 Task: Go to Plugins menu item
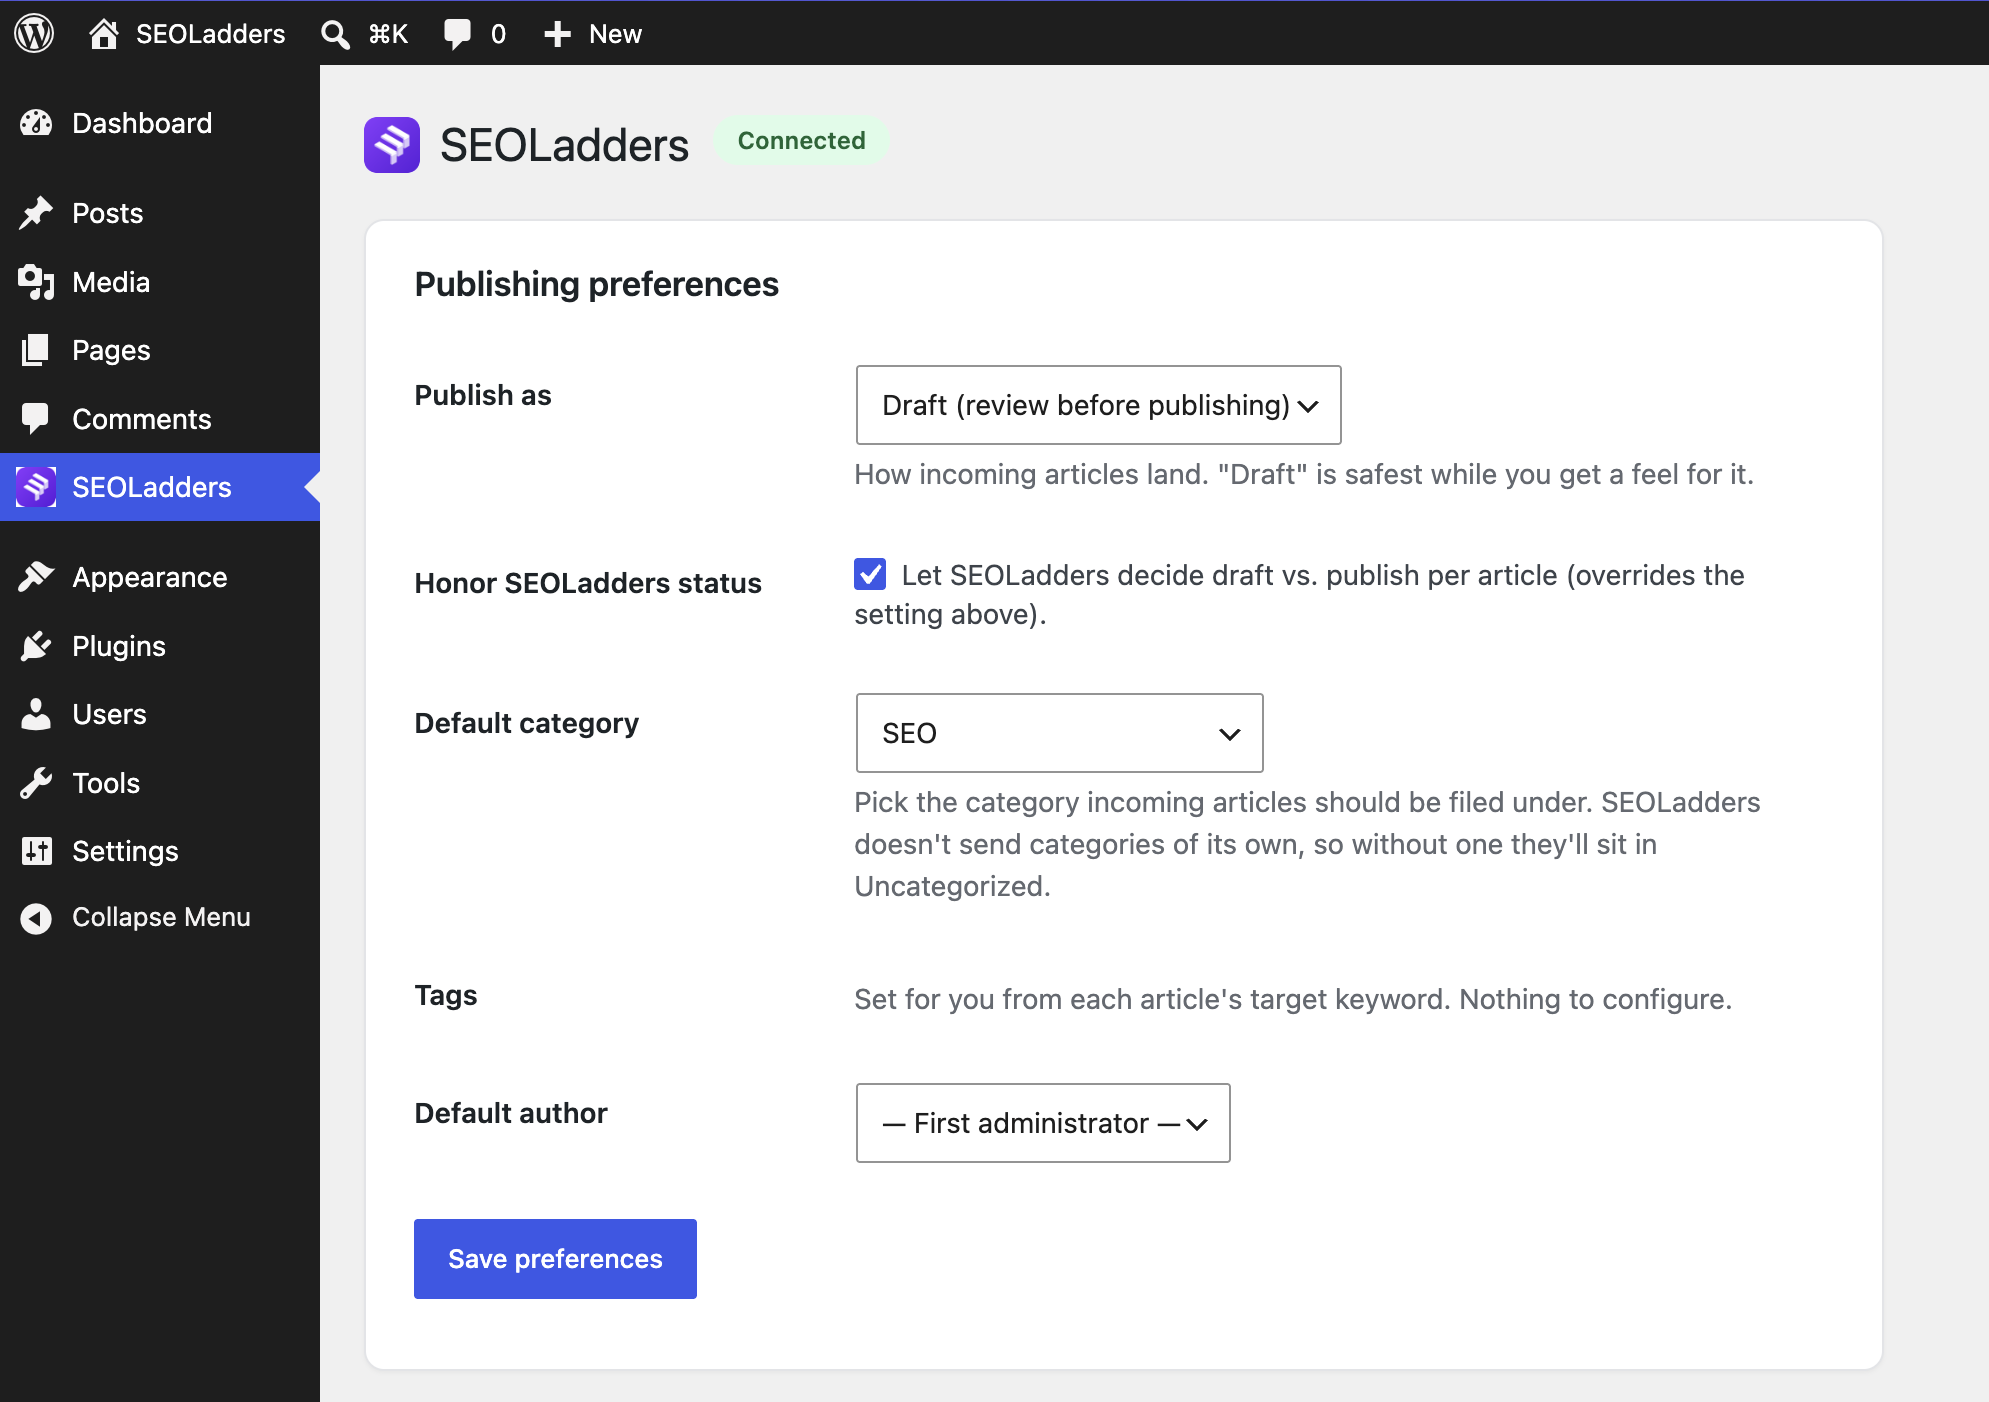click(x=160, y=646)
